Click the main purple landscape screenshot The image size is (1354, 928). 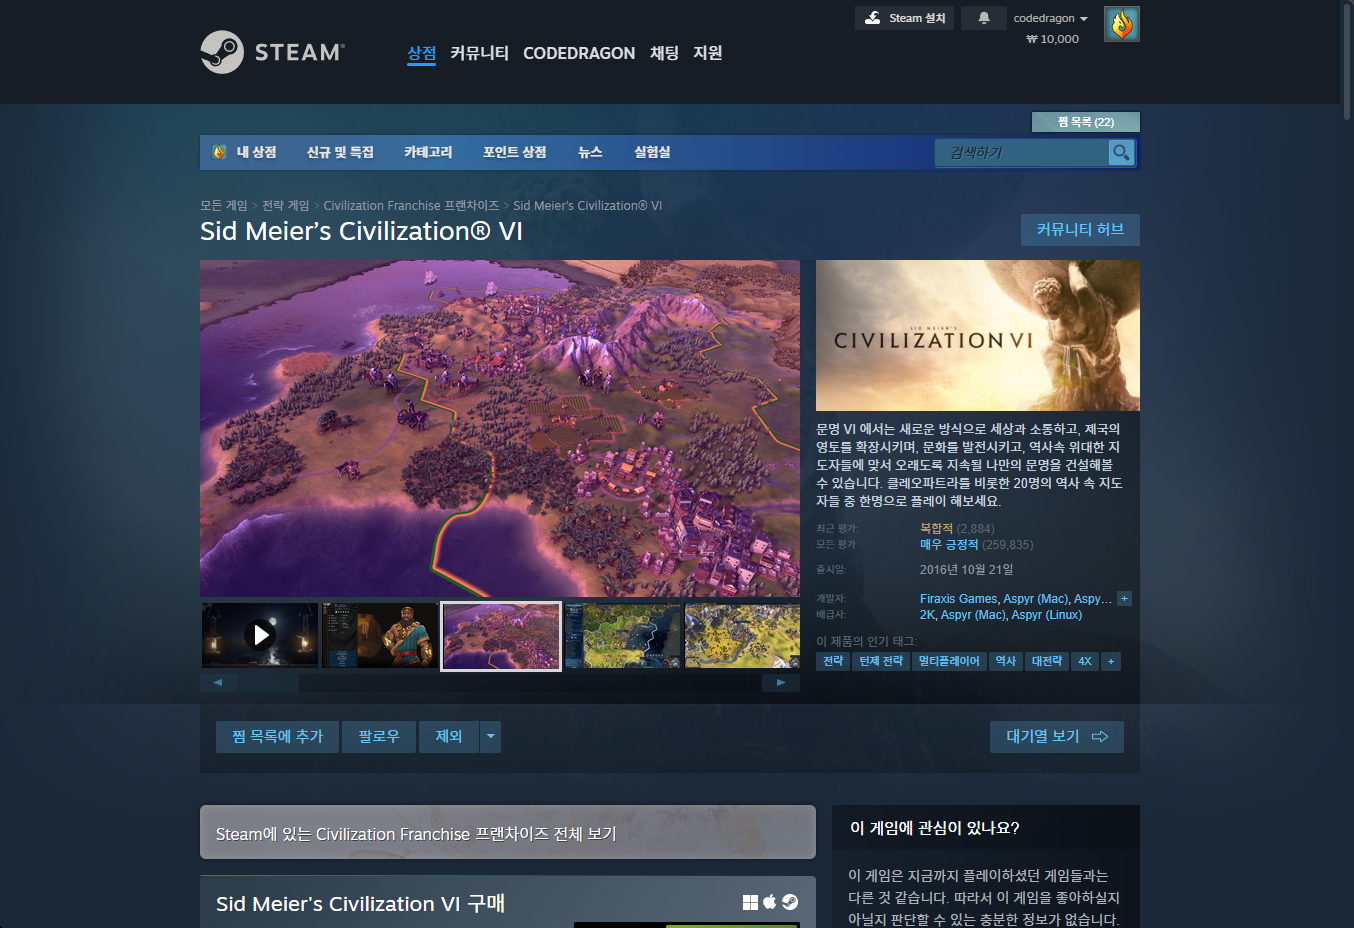pos(500,429)
